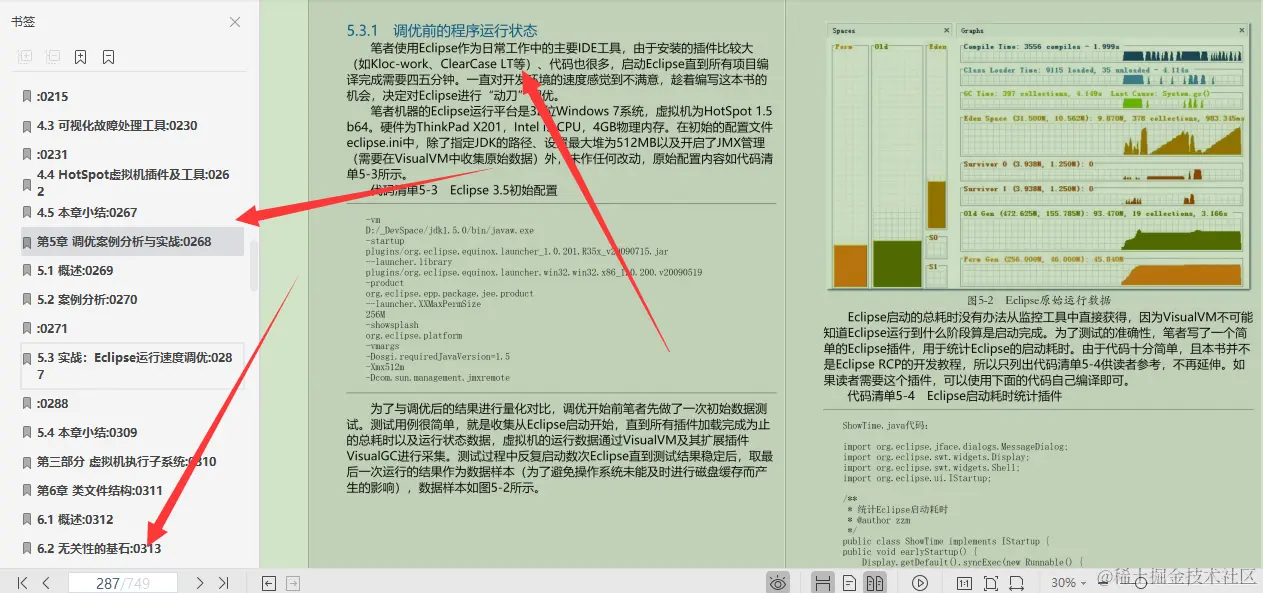Click the add bookmark icon
The height and width of the screenshot is (593, 1263).
tap(80, 57)
